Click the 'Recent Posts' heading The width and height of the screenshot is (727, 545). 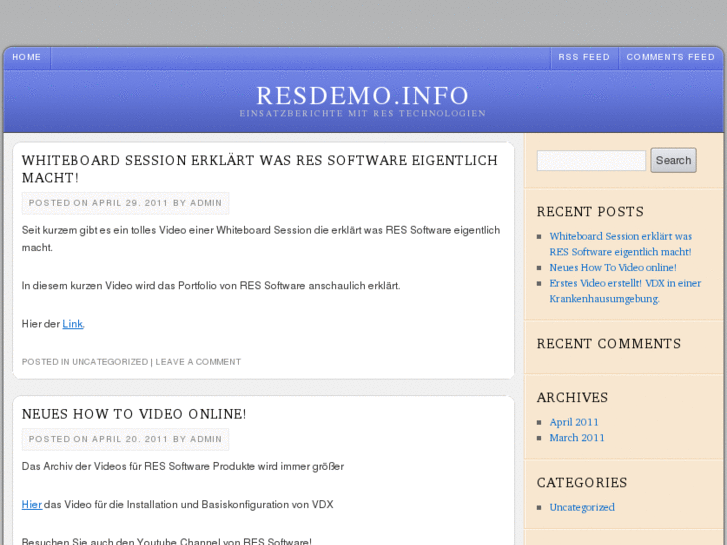click(x=590, y=212)
